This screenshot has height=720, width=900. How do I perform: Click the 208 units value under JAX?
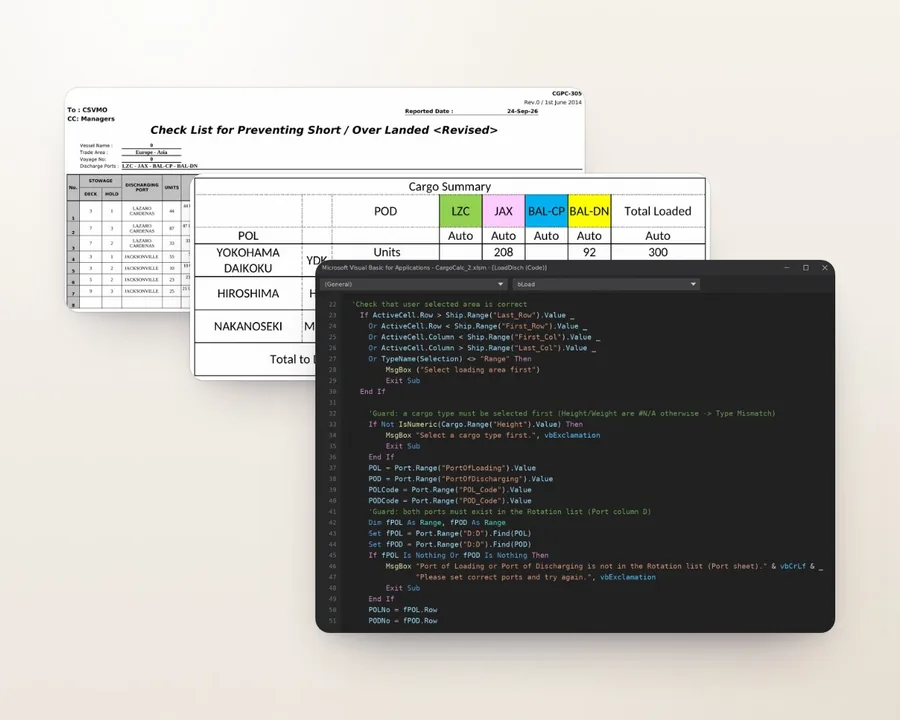pos(503,252)
